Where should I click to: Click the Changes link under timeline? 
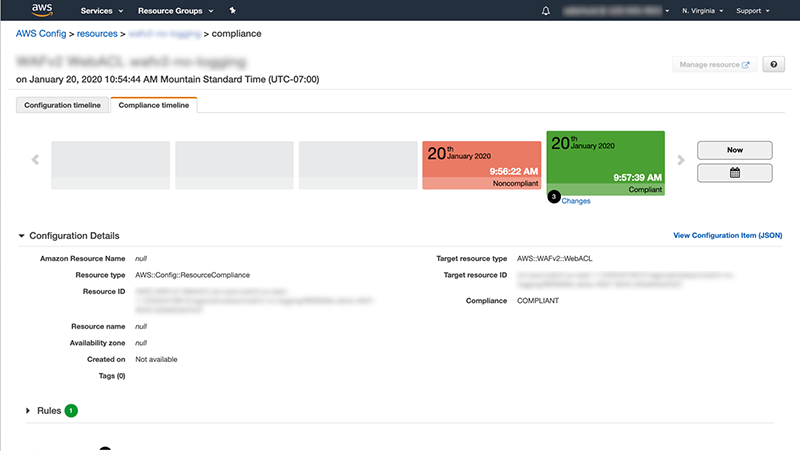pos(576,201)
